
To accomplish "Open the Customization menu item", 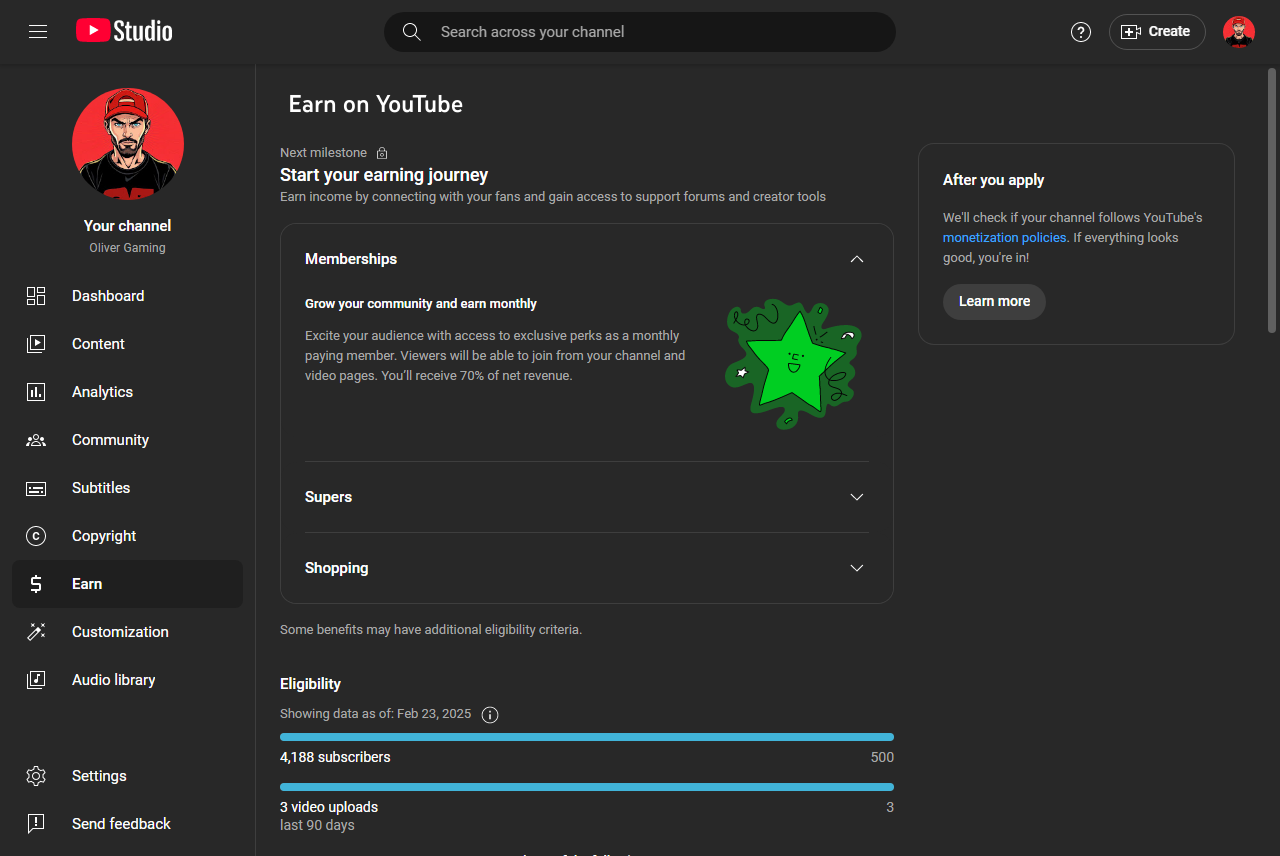I will pos(127,632).
